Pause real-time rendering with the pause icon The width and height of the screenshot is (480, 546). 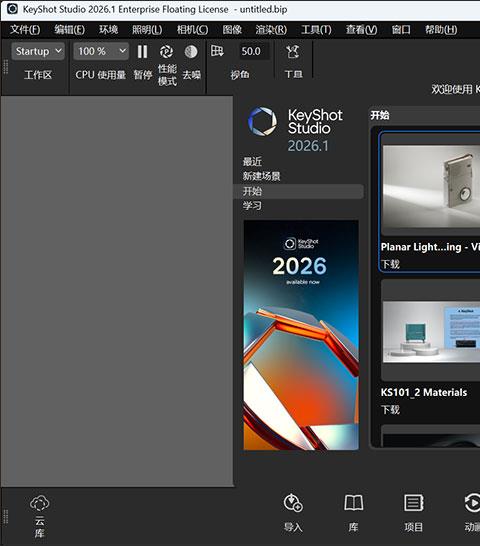(142, 52)
